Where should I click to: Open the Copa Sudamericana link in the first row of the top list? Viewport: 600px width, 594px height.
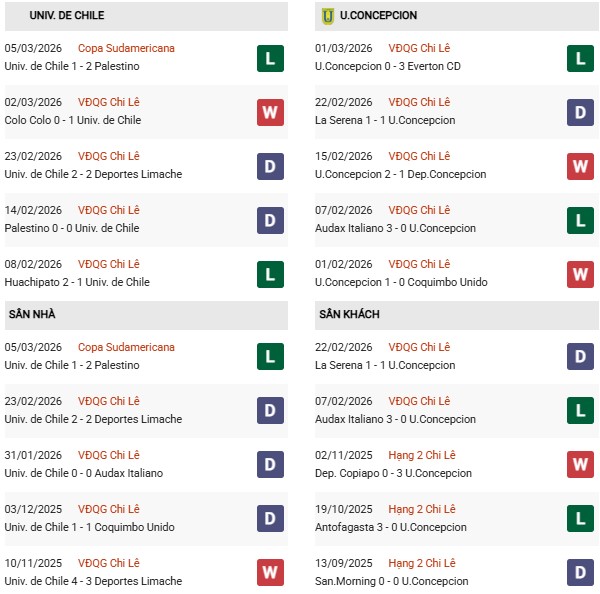(x=126, y=48)
